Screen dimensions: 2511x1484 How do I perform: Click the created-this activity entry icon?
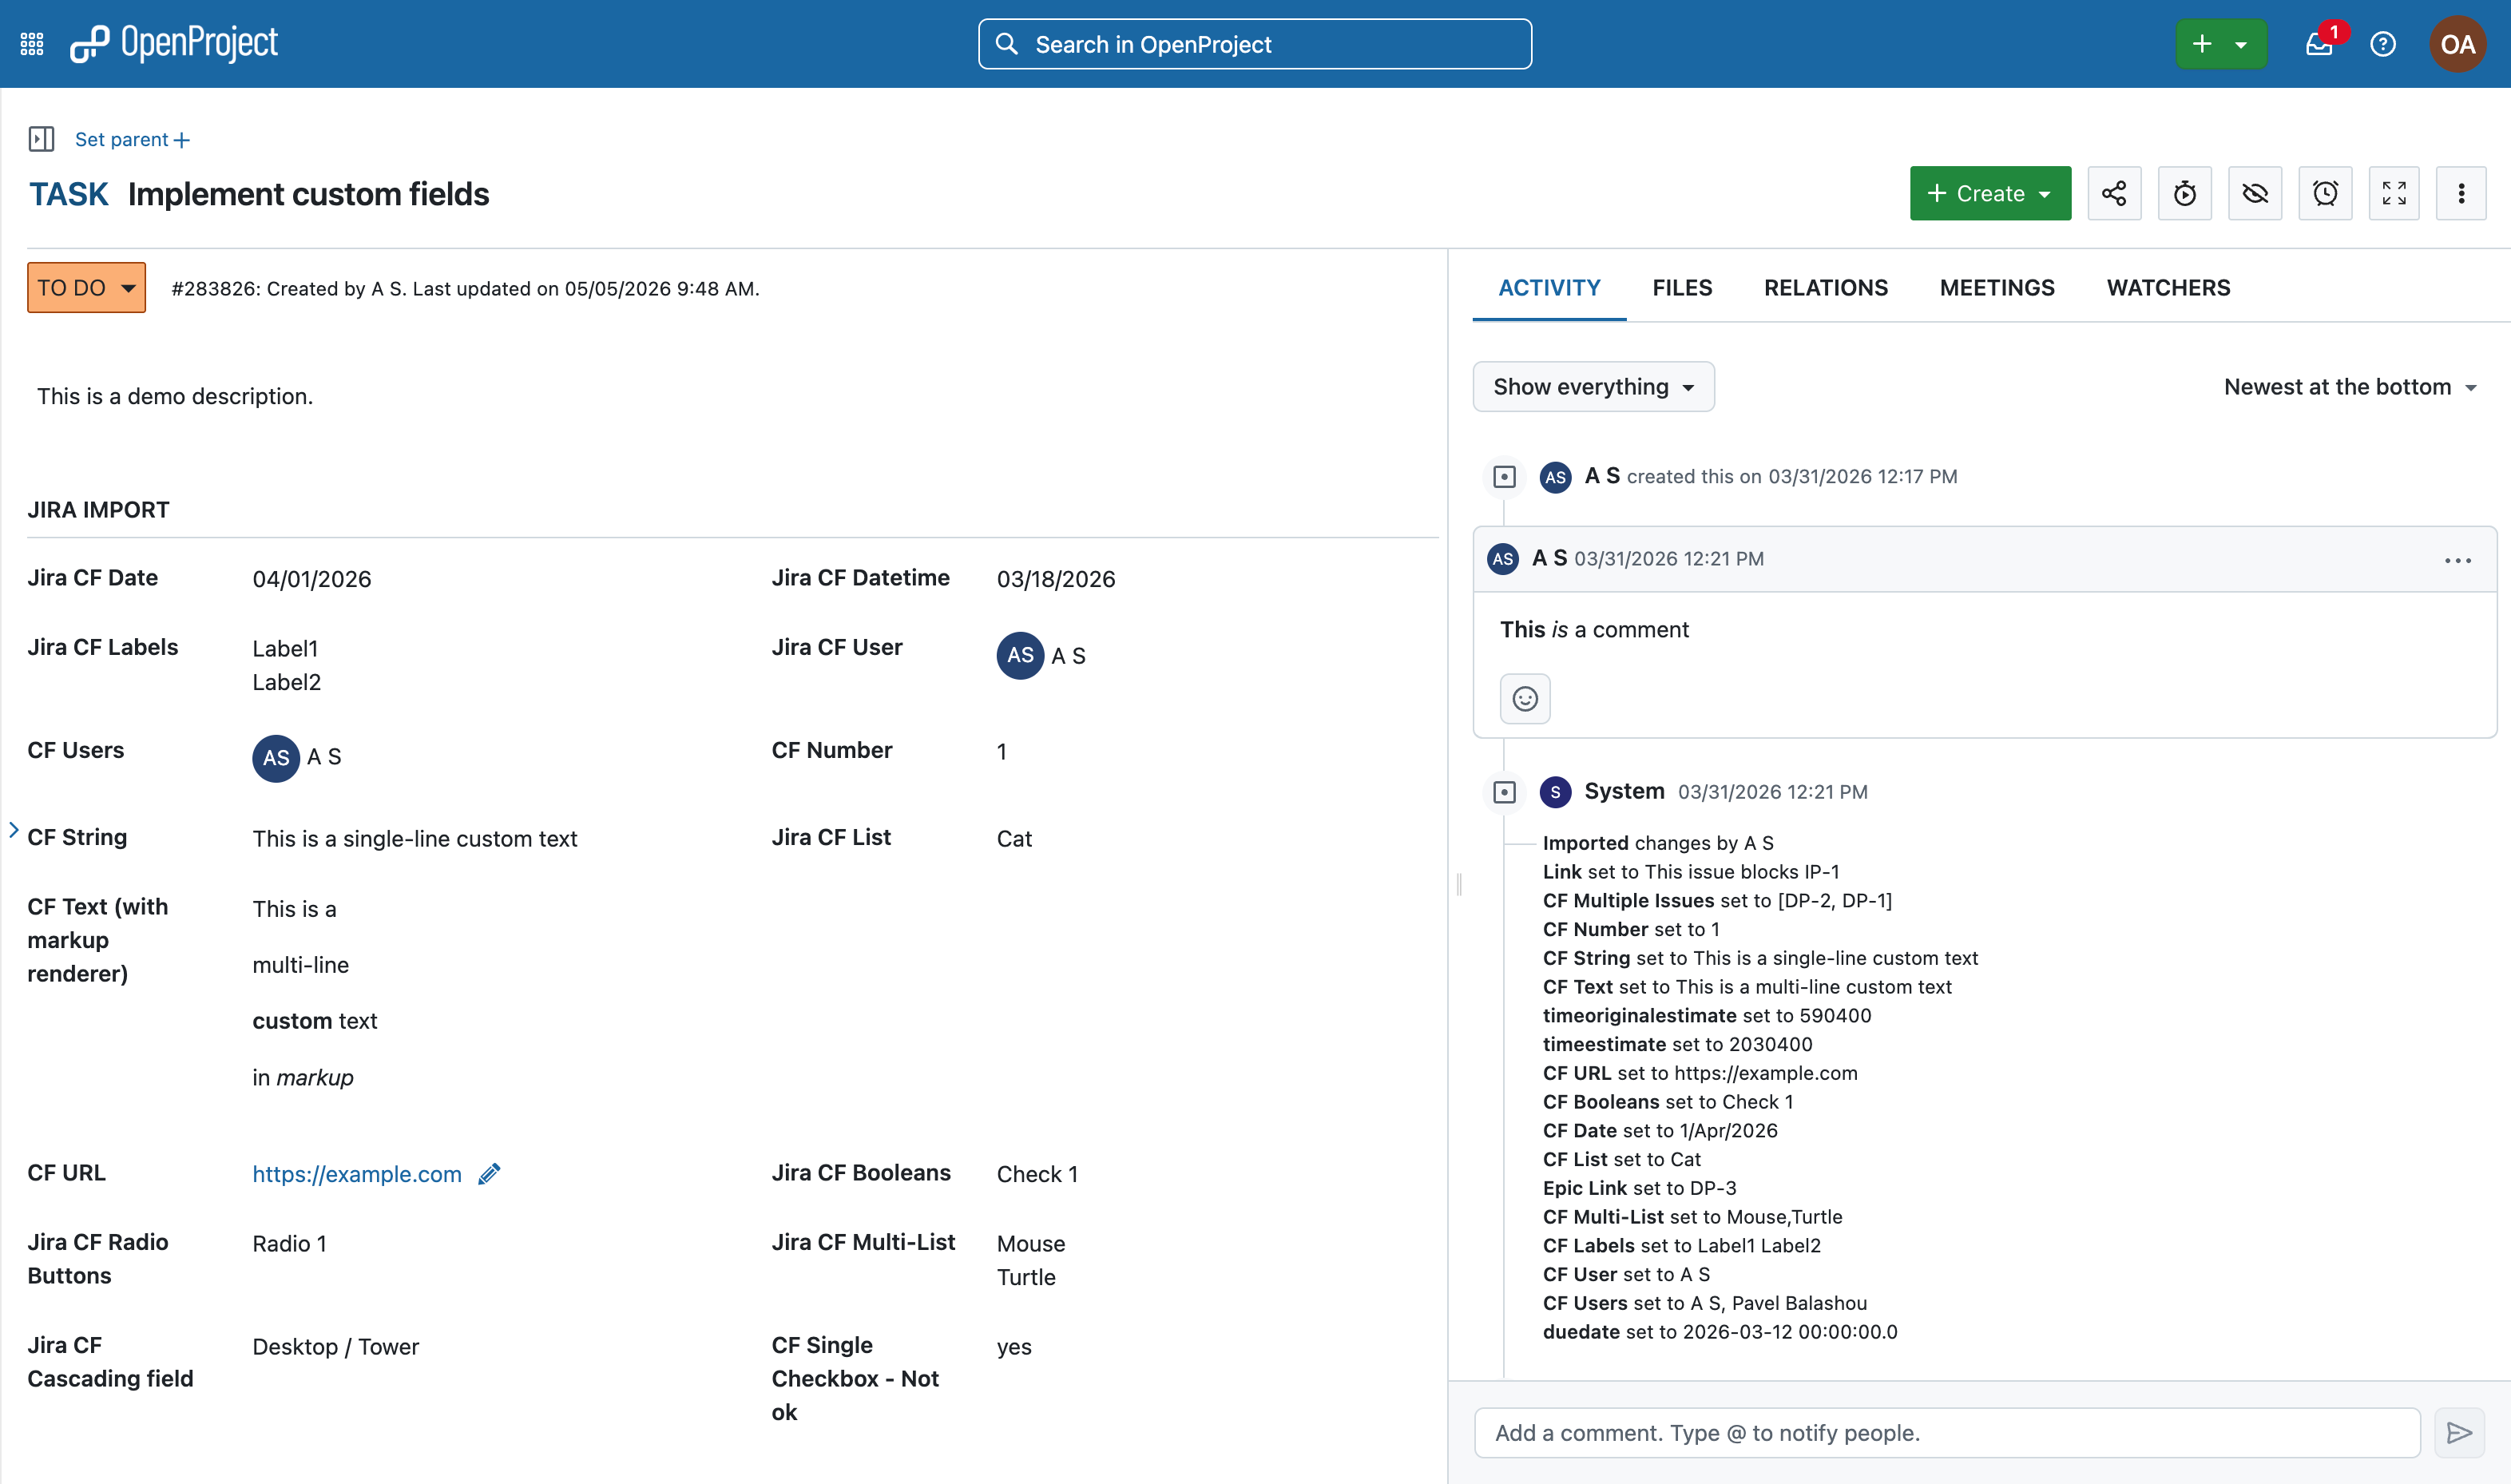pyautogui.click(x=1504, y=477)
